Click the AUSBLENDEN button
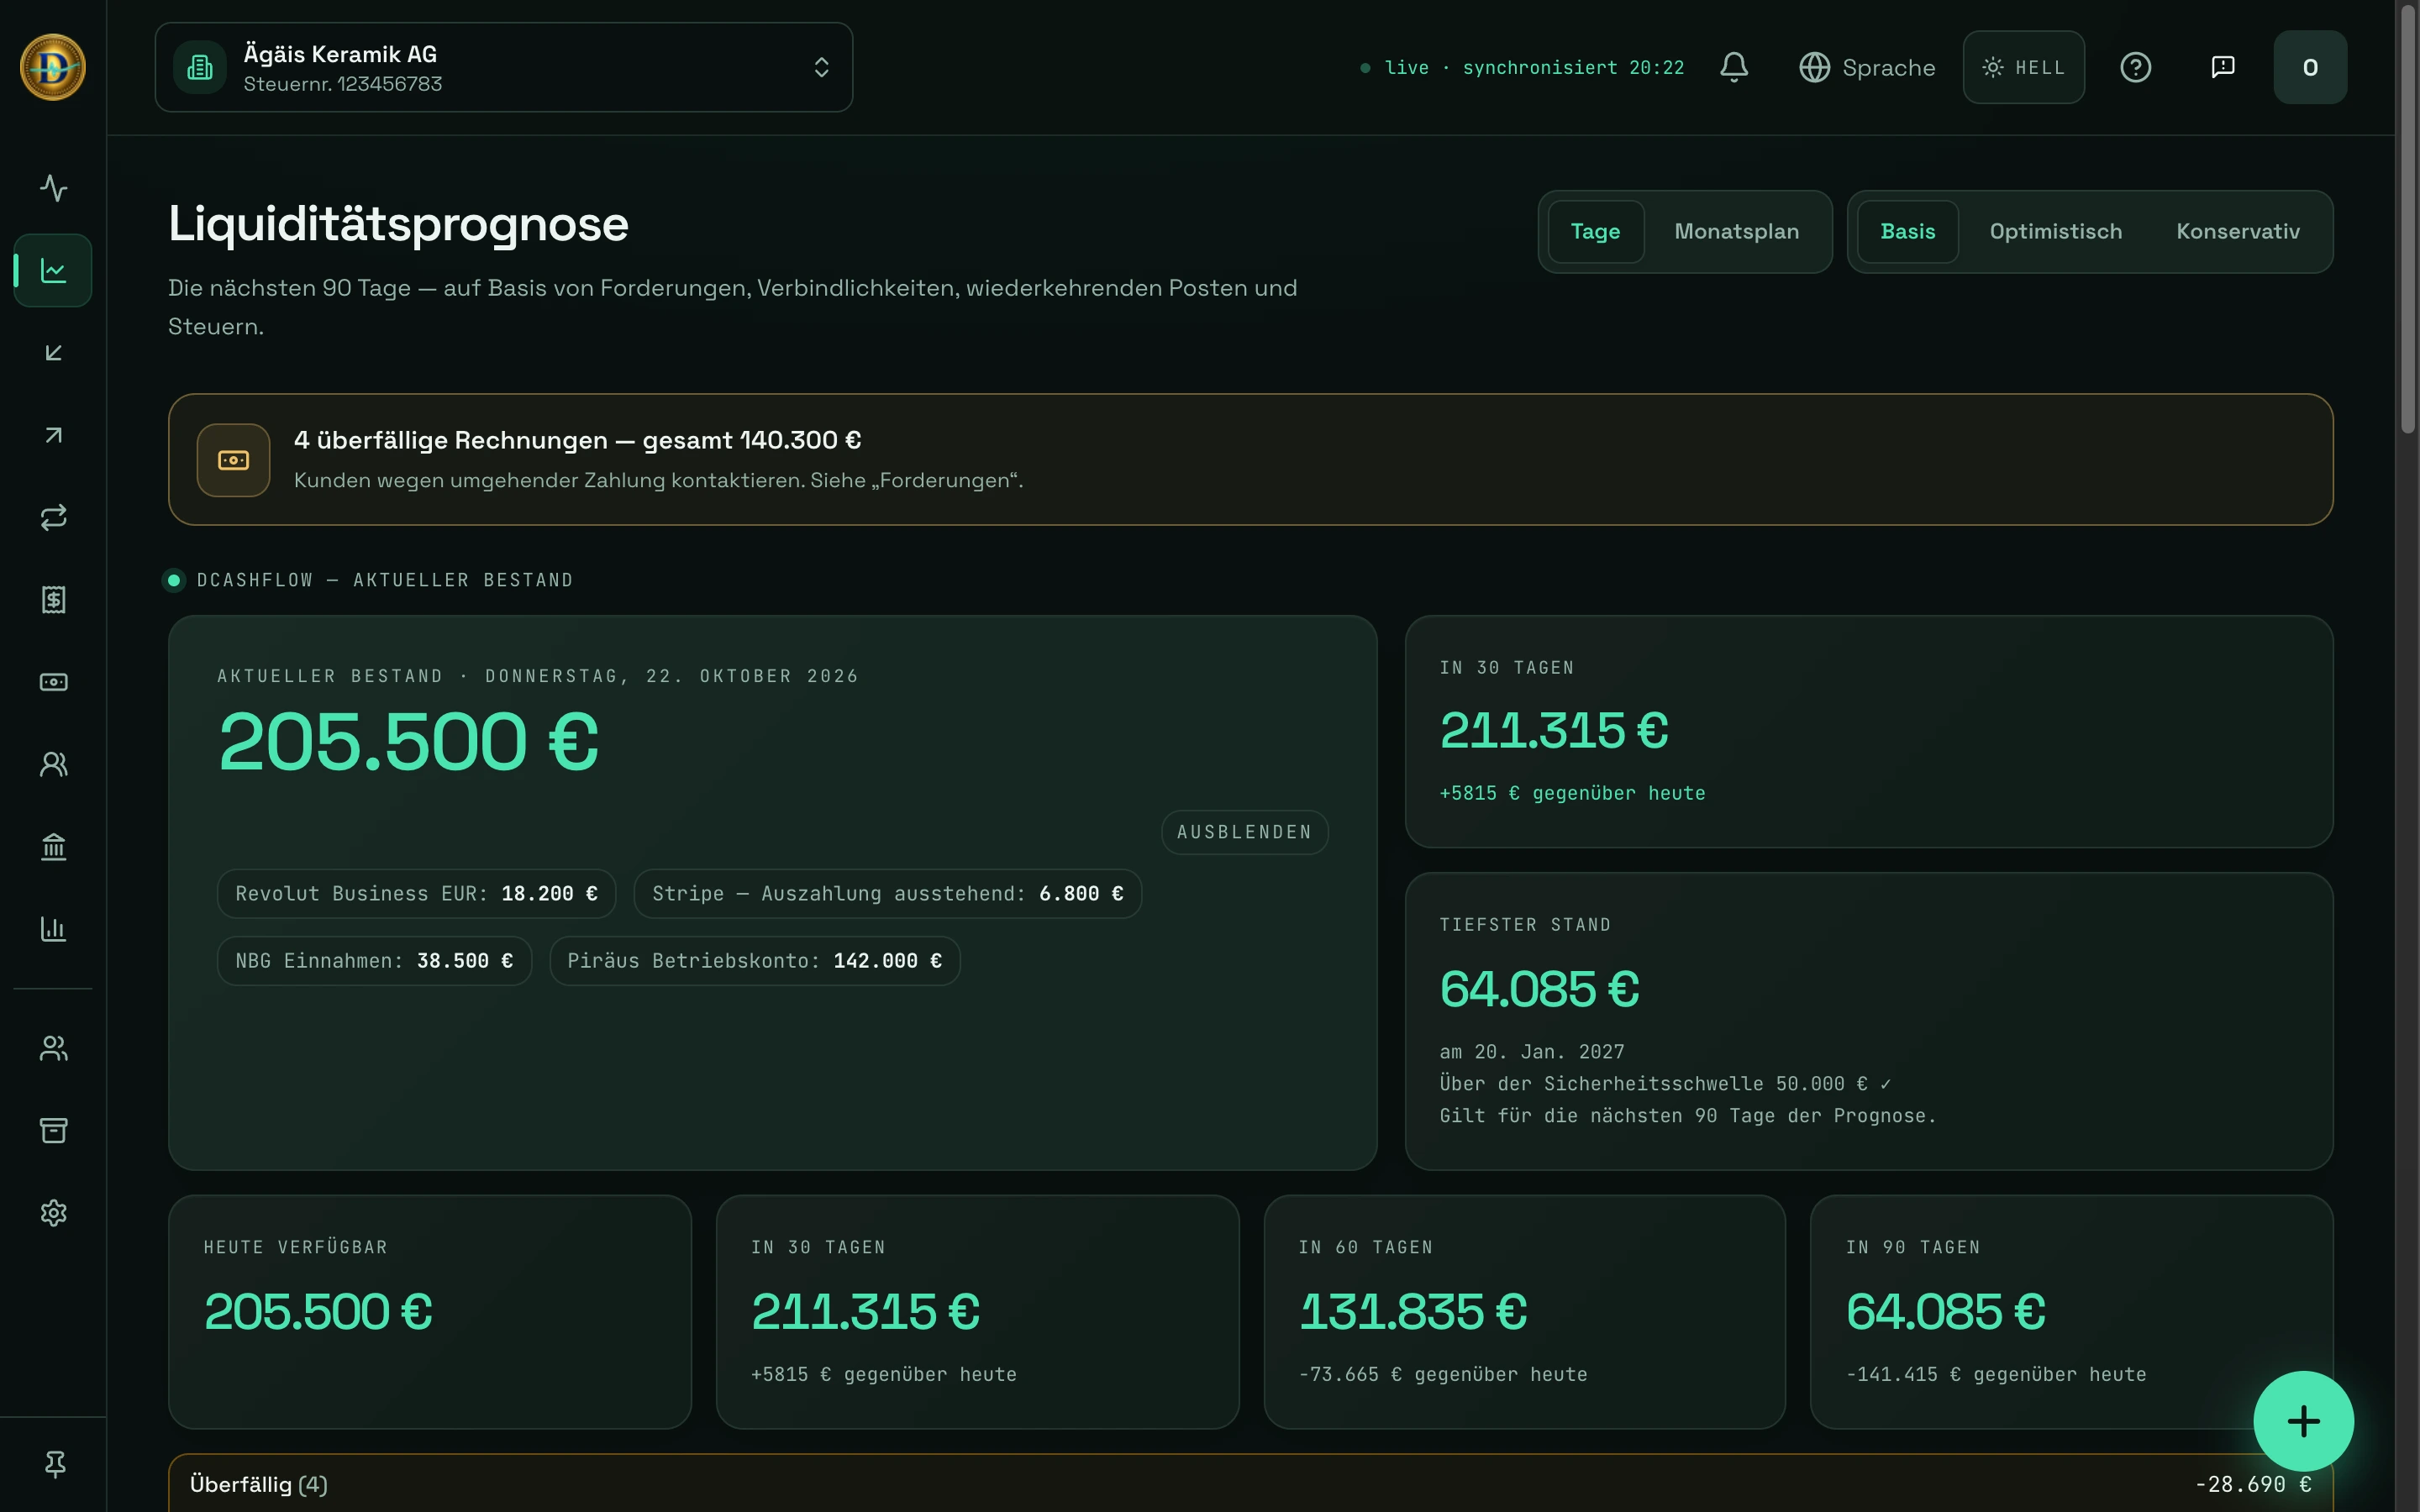2420x1512 pixels. click(x=1244, y=832)
